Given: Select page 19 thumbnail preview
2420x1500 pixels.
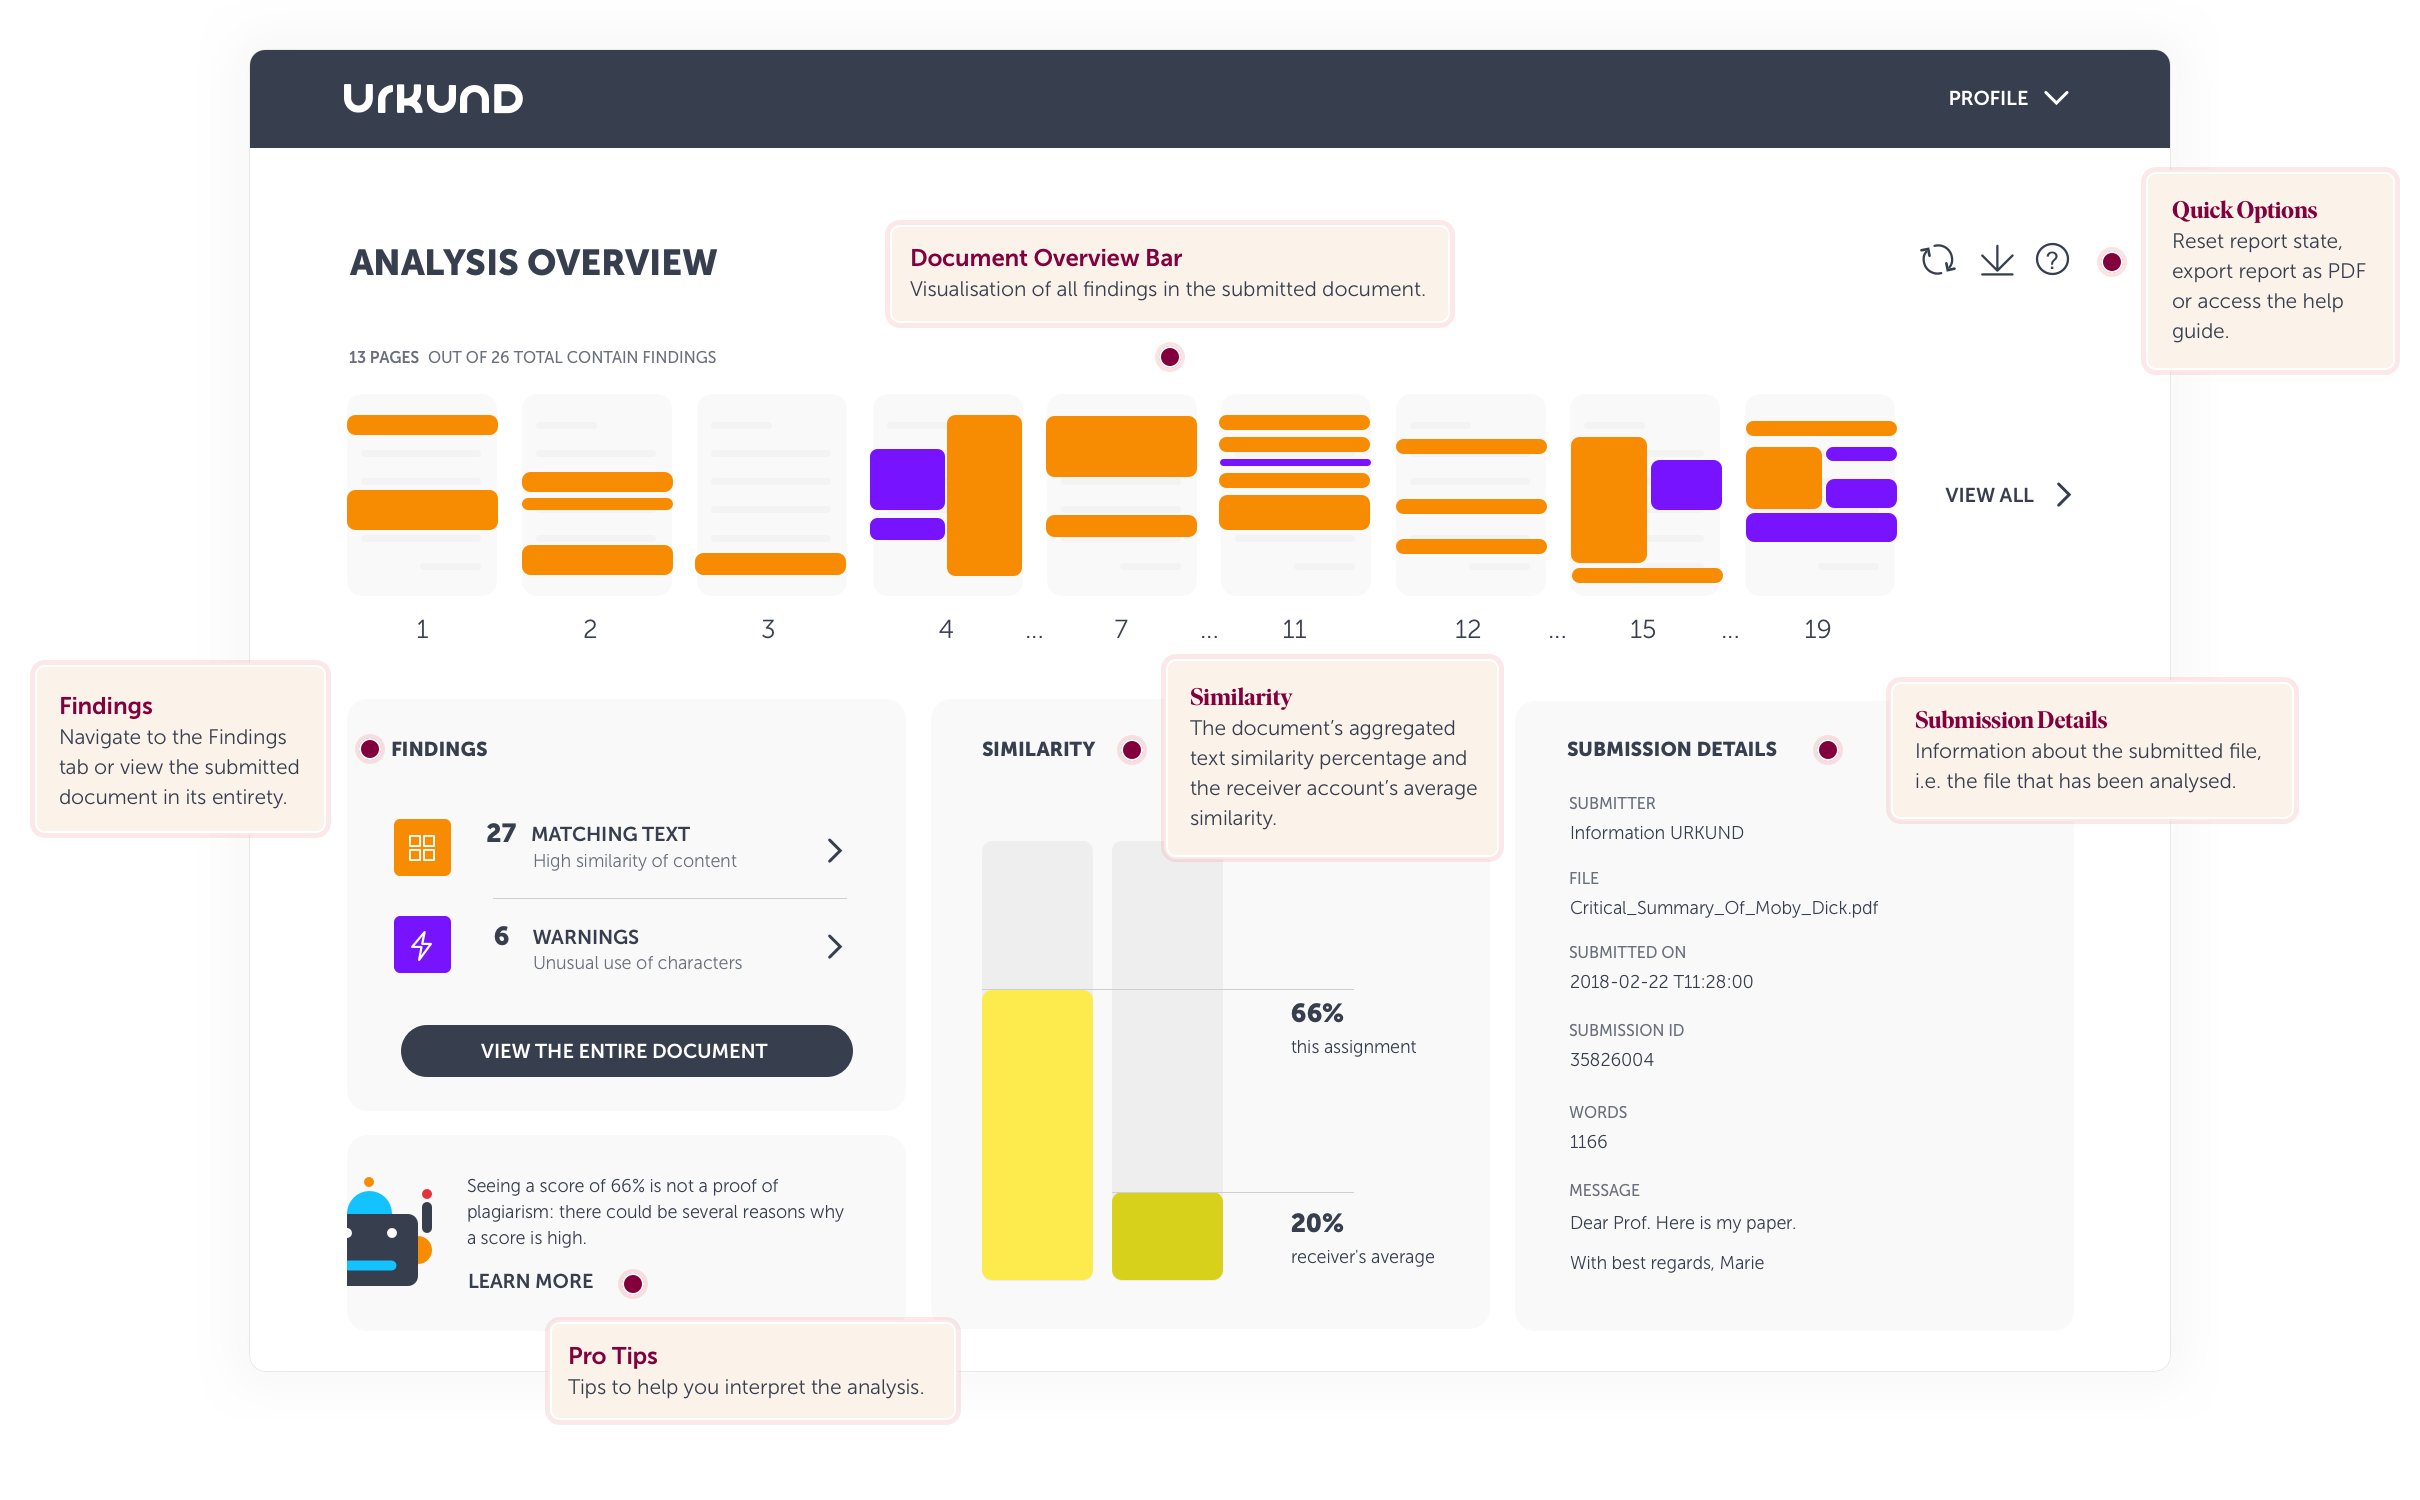Looking at the screenshot, I should coord(1819,496).
